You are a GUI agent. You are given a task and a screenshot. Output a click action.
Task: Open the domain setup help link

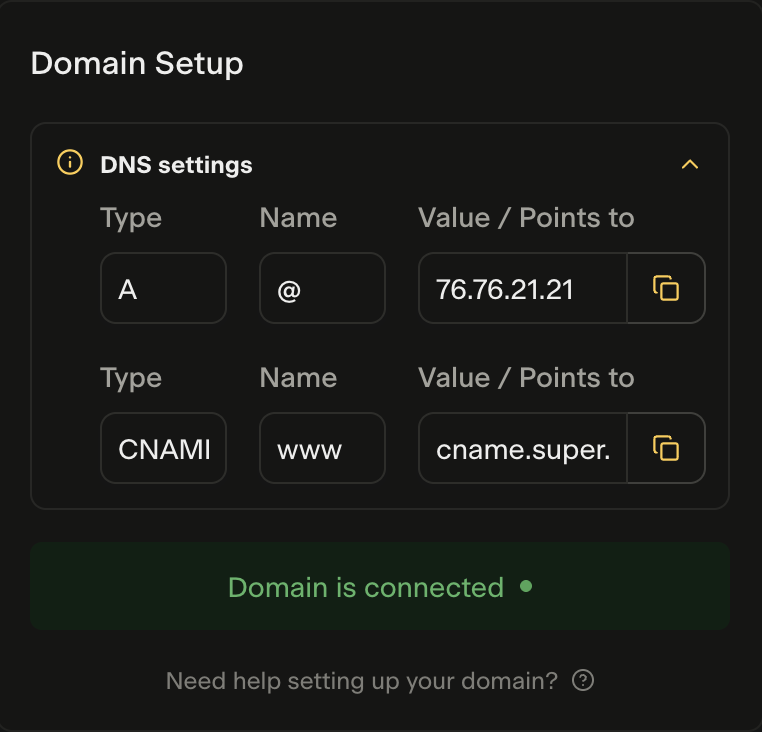tap(361, 681)
